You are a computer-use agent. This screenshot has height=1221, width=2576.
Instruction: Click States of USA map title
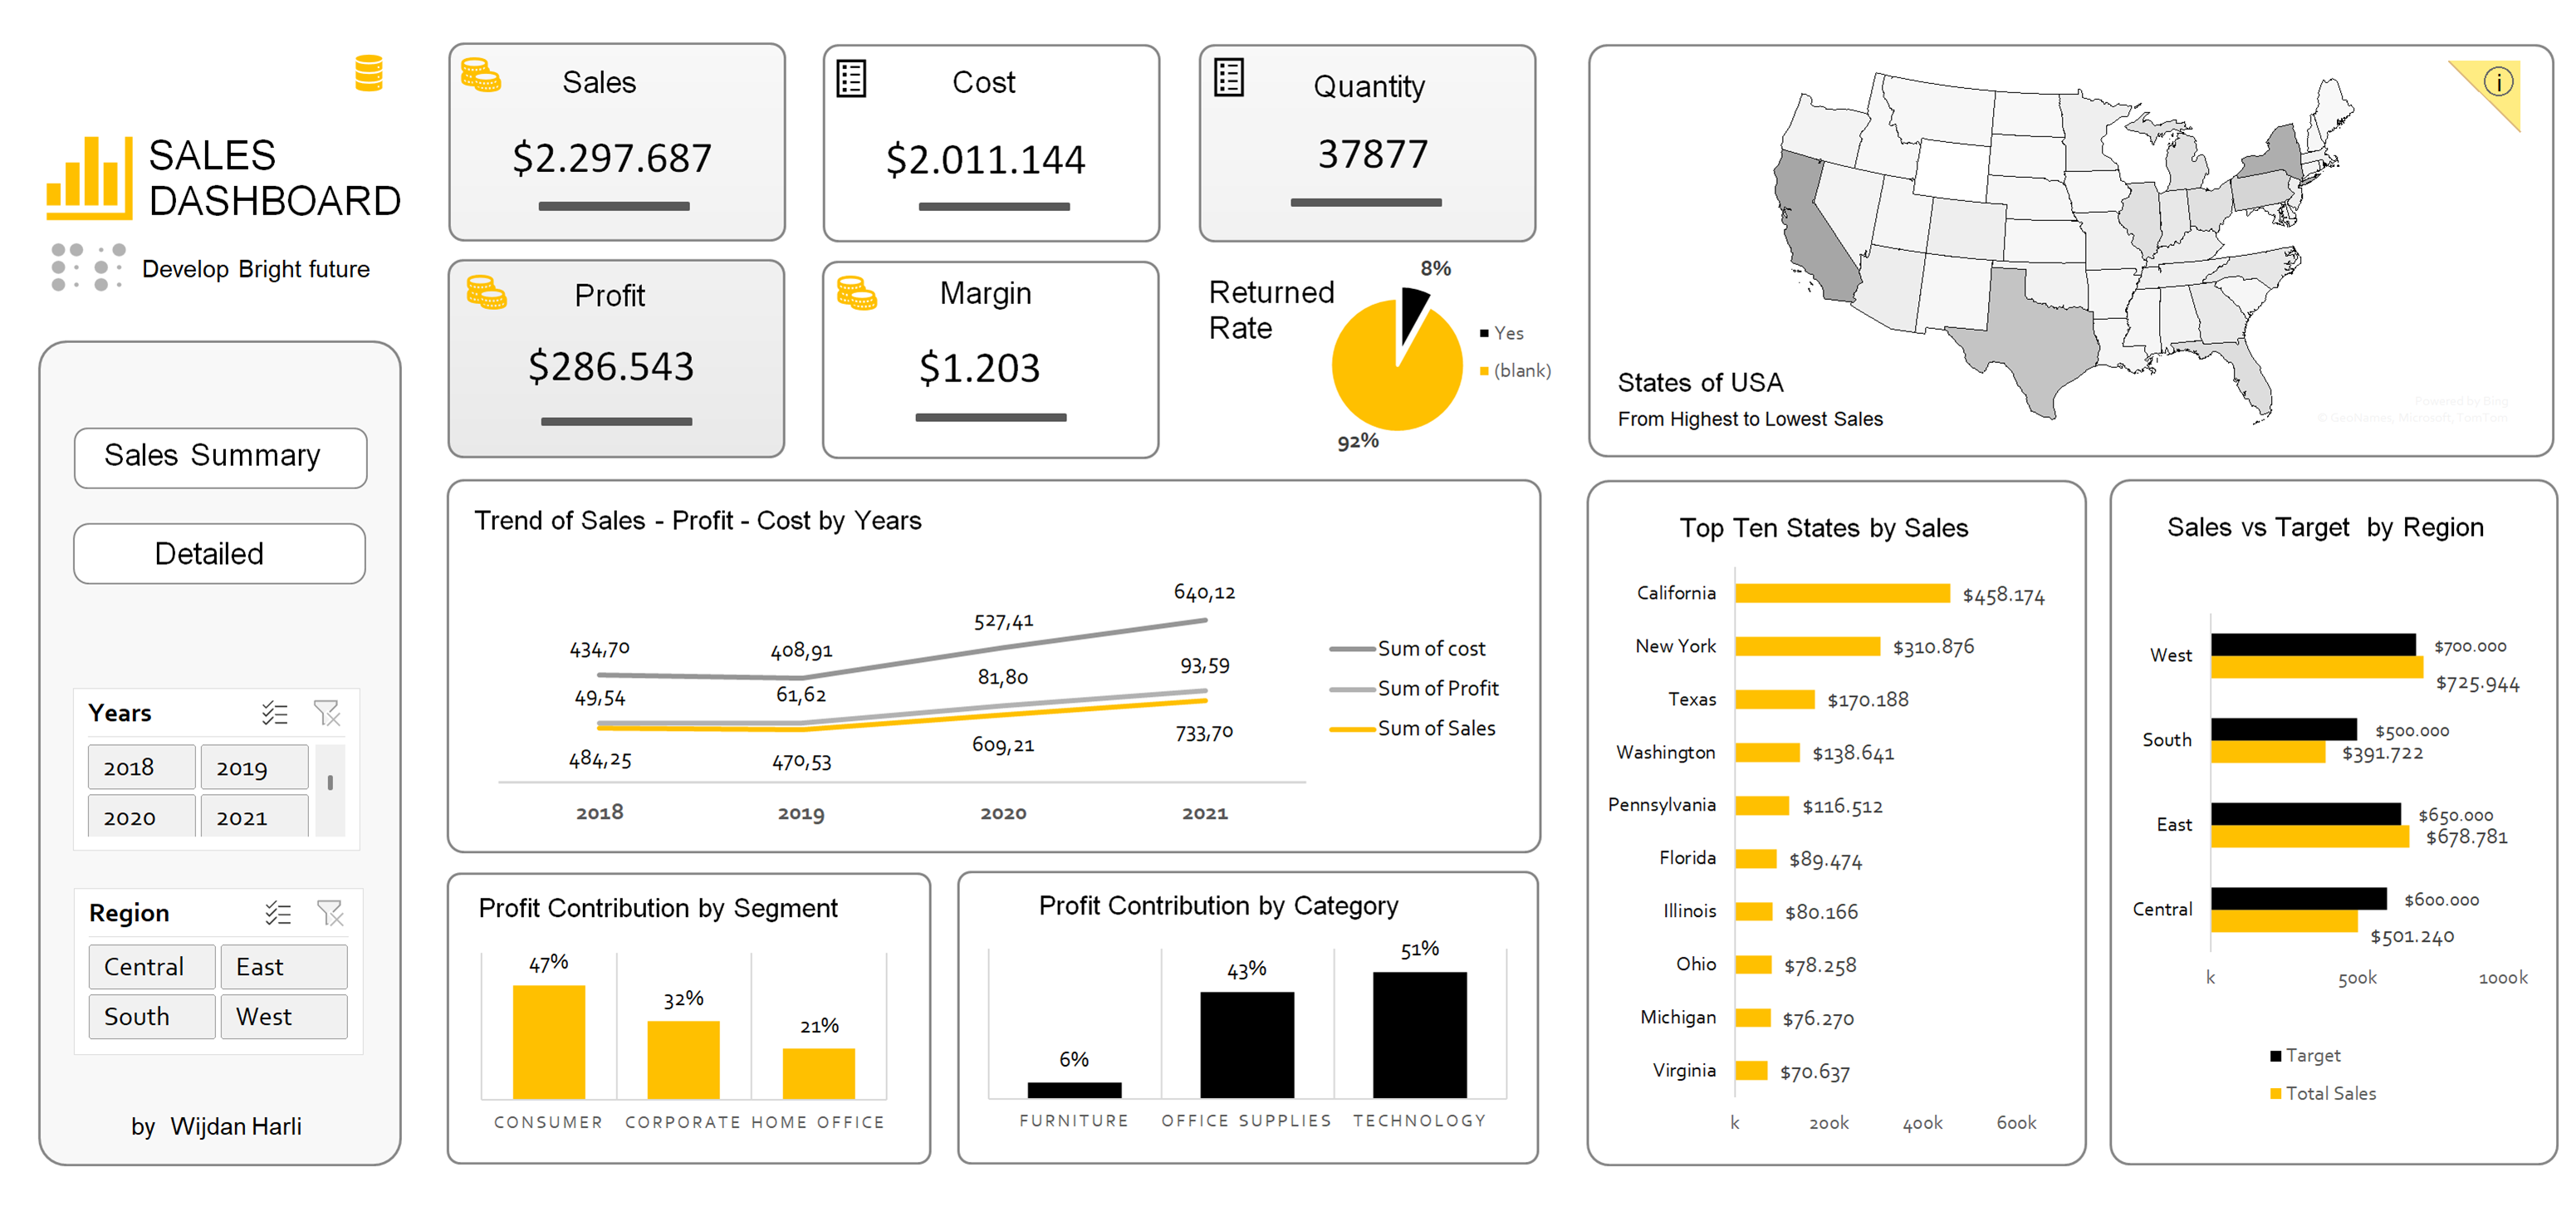[1700, 382]
